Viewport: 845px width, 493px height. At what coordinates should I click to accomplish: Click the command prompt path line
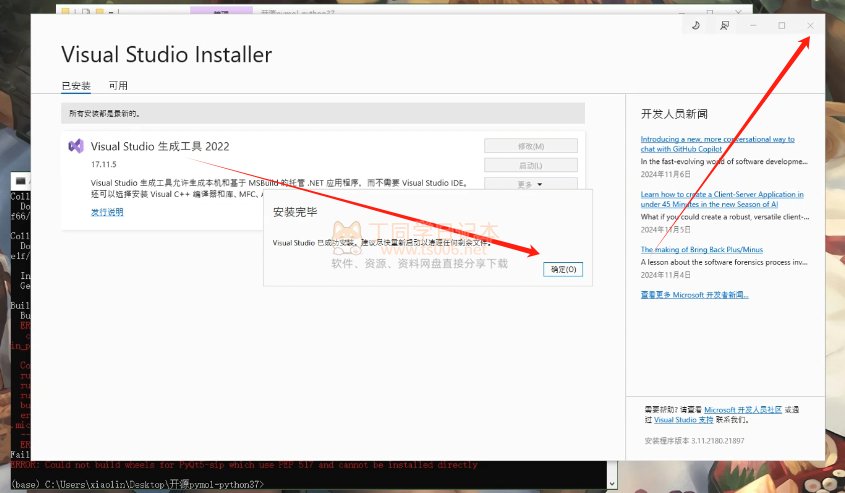click(x=137, y=484)
